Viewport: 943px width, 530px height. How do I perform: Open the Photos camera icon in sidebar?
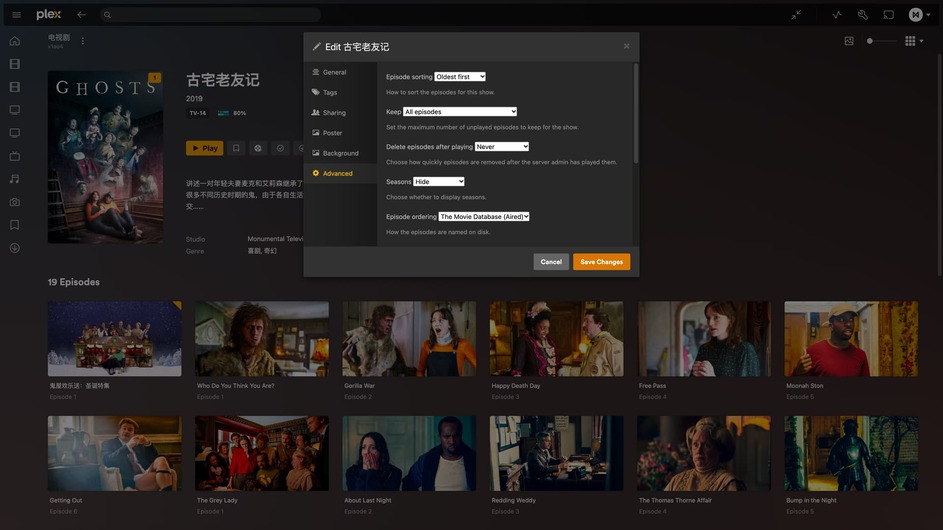pyautogui.click(x=15, y=202)
